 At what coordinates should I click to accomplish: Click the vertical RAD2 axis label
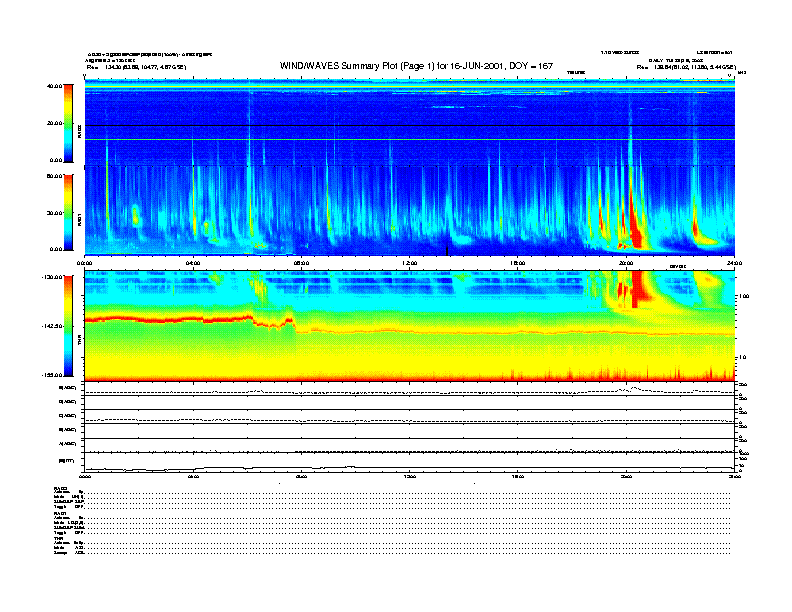tap(79, 131)
